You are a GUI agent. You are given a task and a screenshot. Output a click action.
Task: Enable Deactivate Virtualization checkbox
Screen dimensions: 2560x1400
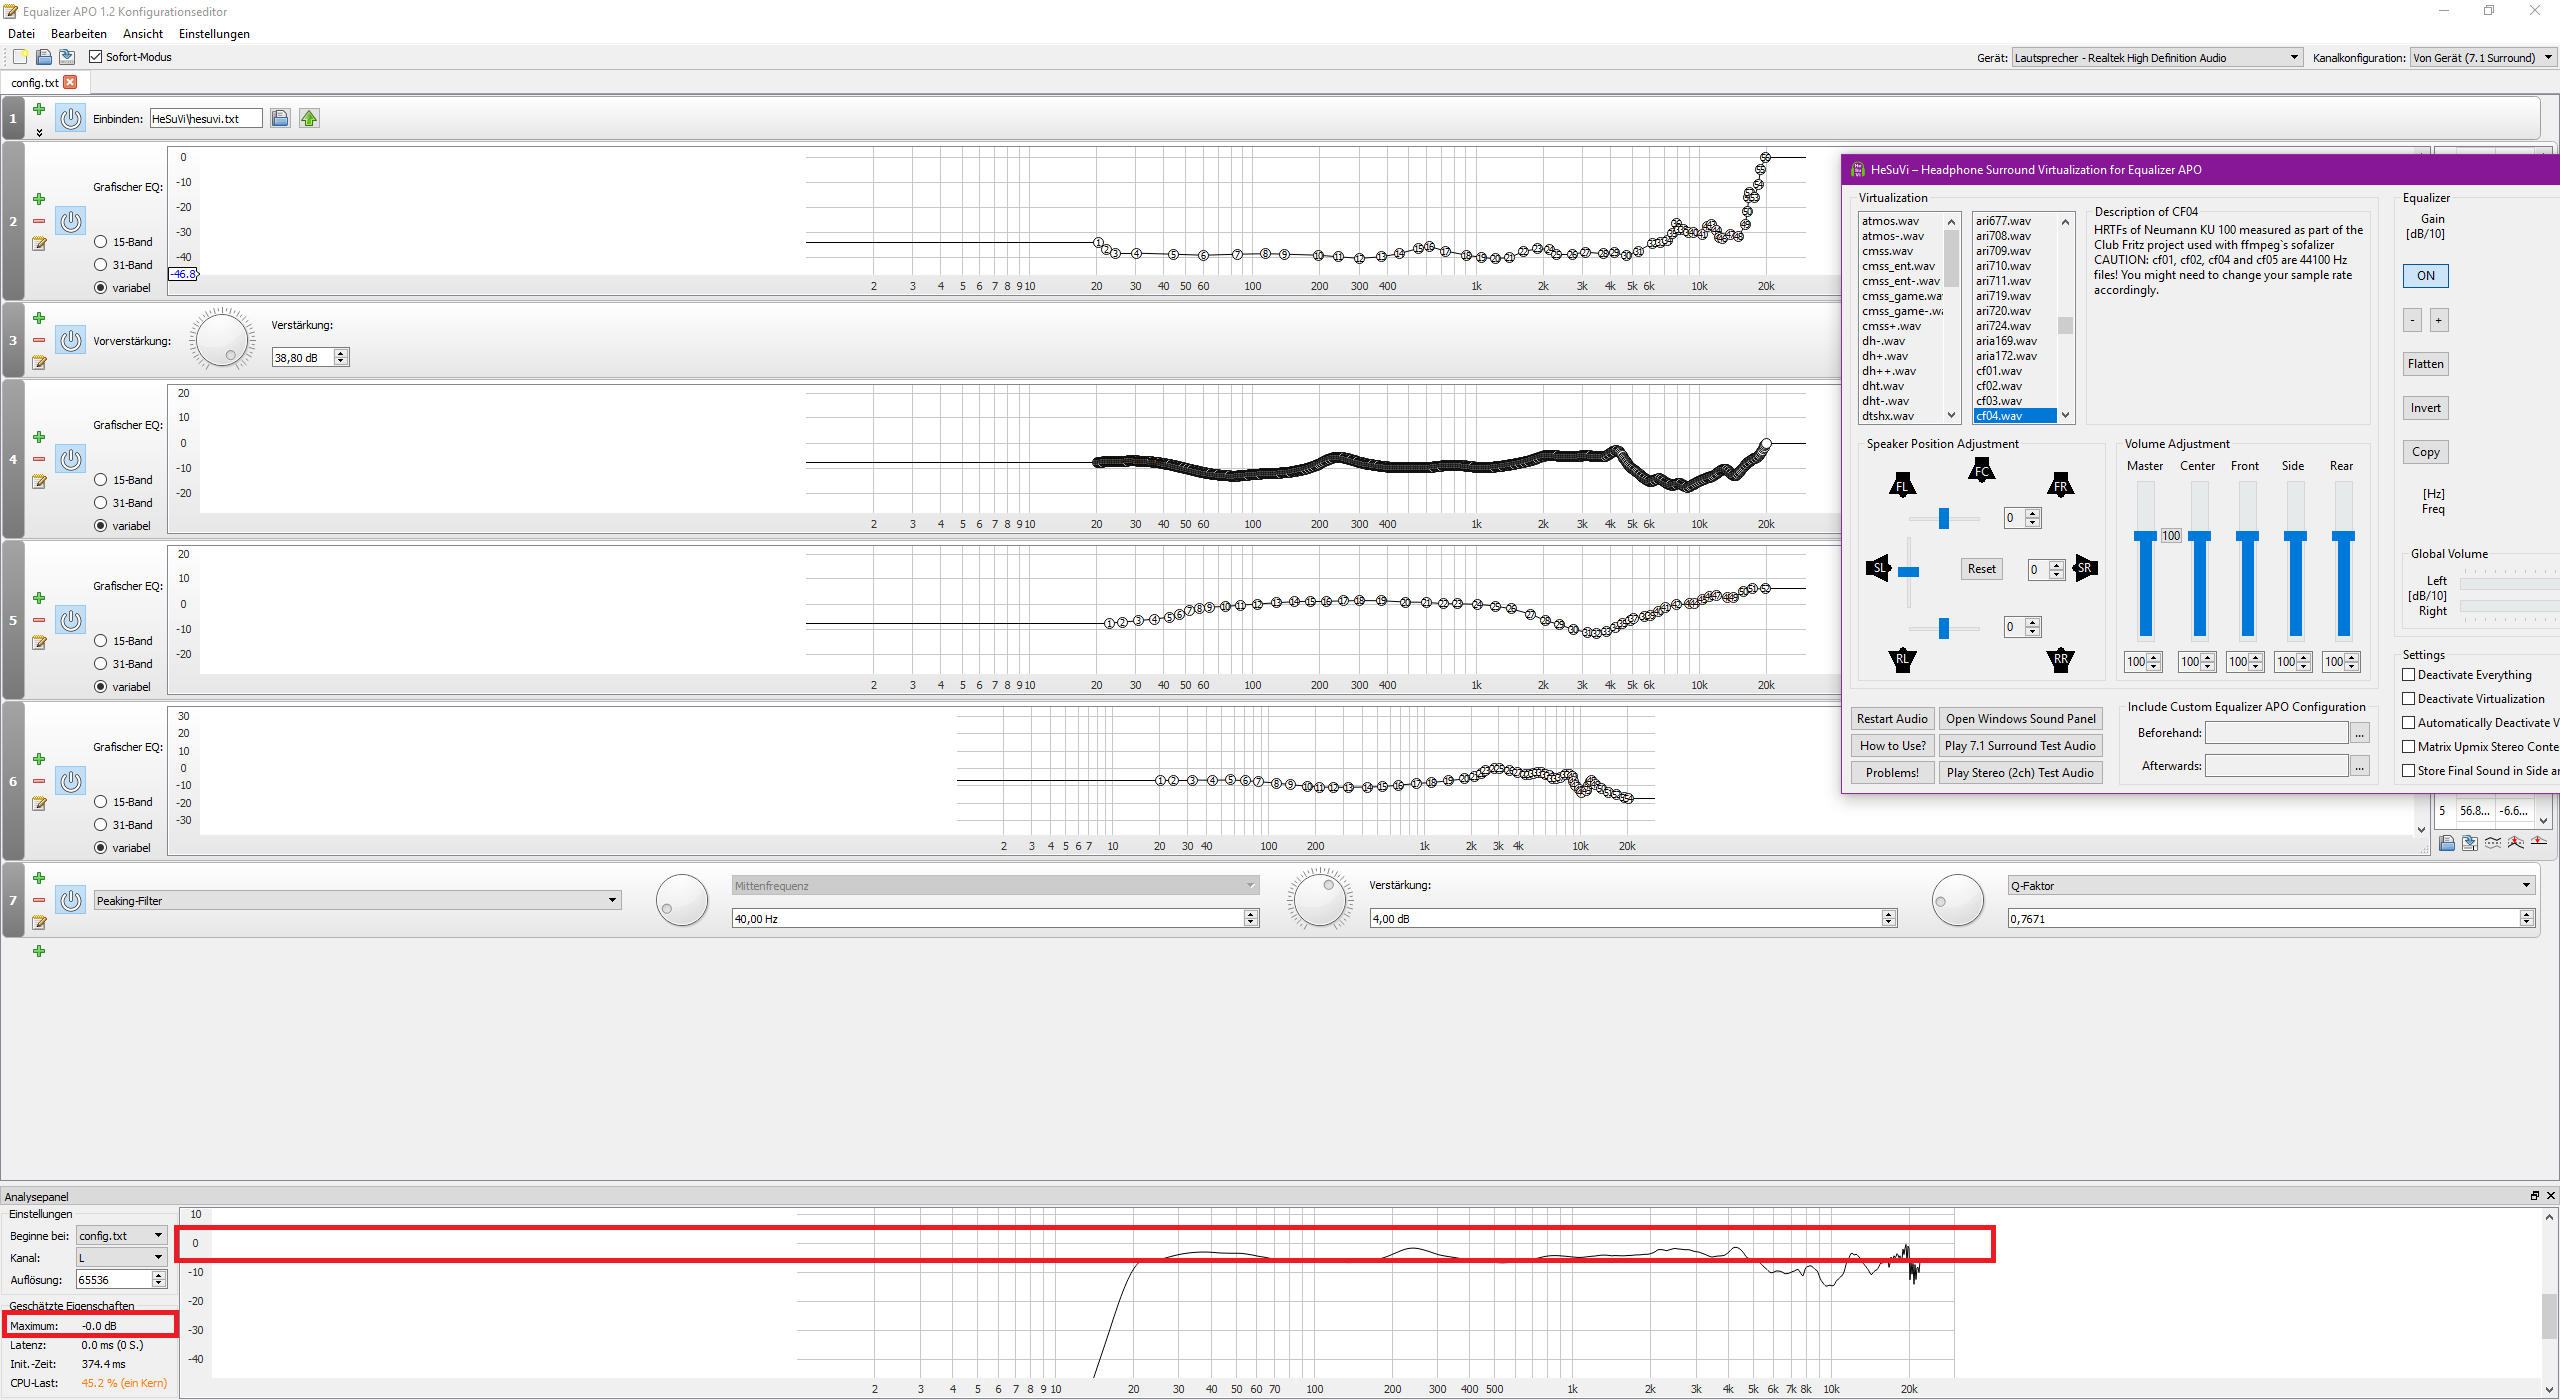coord(2409,699)
